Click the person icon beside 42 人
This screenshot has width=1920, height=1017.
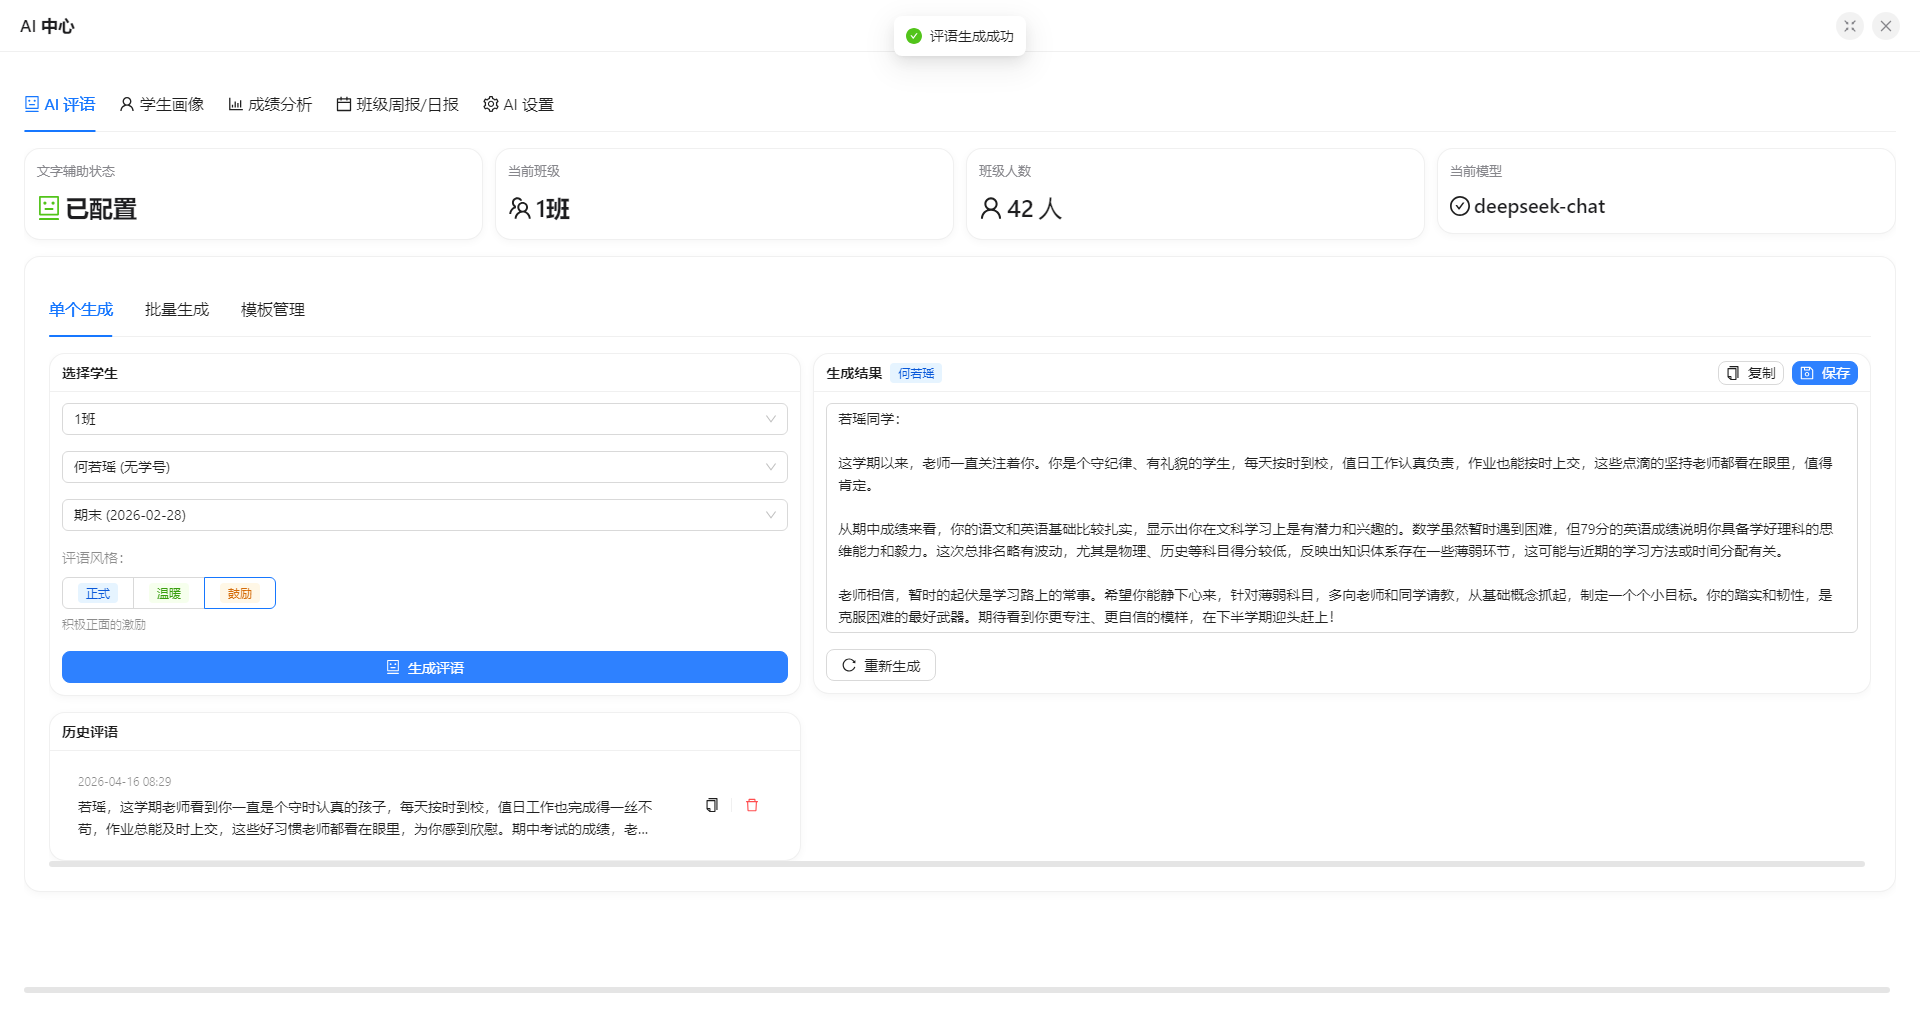click(991, 208)
